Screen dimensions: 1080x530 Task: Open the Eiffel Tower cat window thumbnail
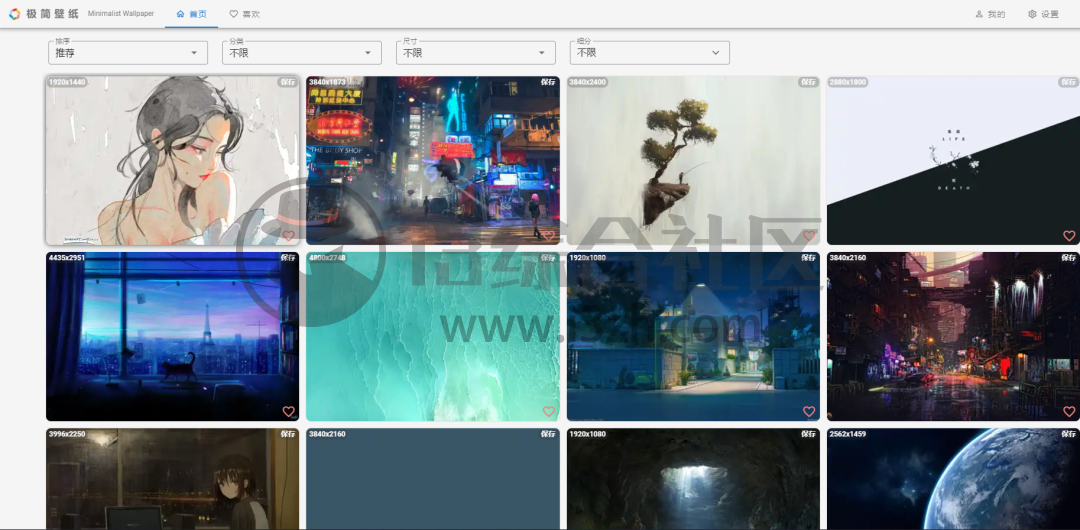click(172, 336)
